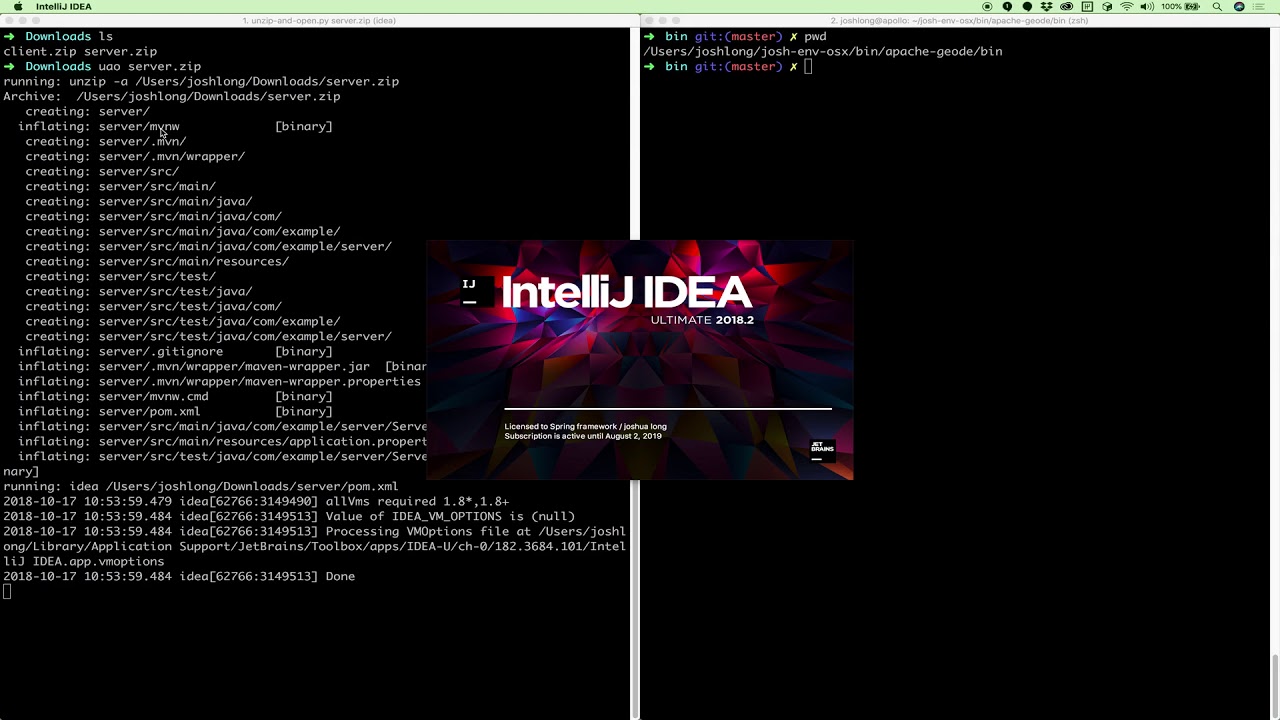Minimize the left terminal window
This screenshot has width=1280, height=720.
click(x=22, y=20)
